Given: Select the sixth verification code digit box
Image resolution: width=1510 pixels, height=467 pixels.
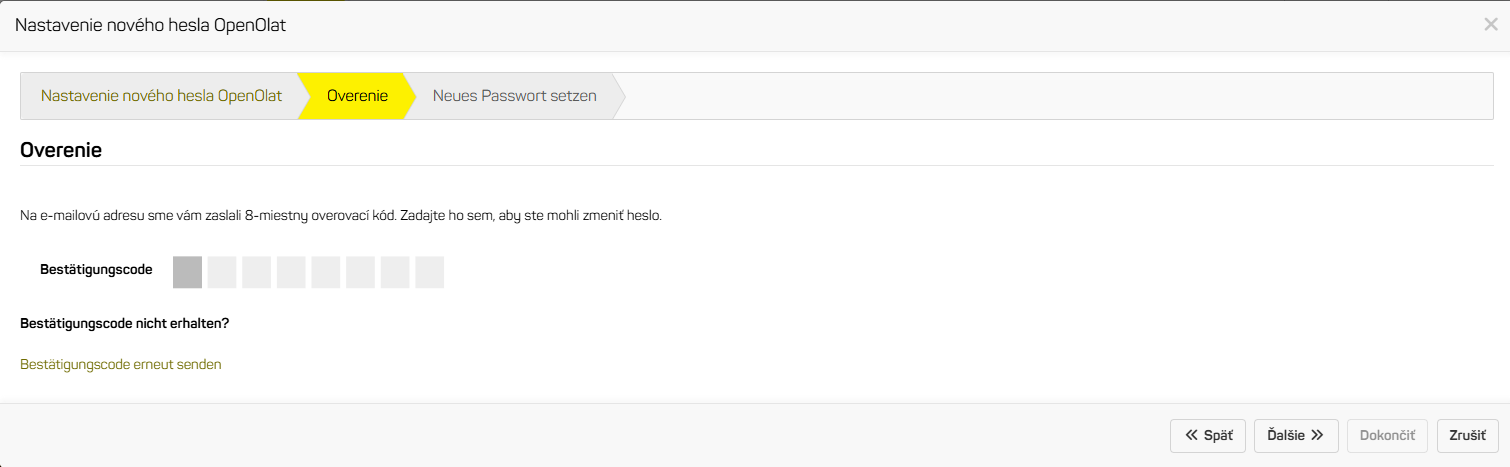Looking at the screenshot, I should [x=360, y=272].
